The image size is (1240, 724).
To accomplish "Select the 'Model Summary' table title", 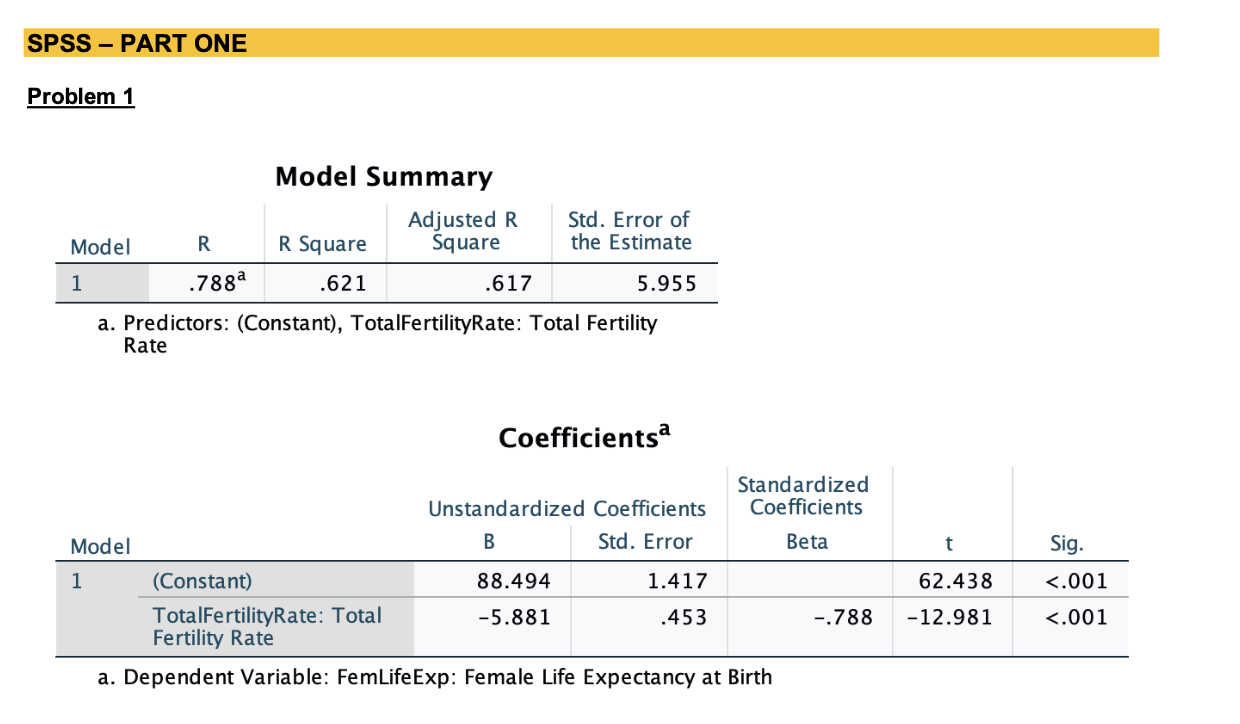I will [384, 177].
